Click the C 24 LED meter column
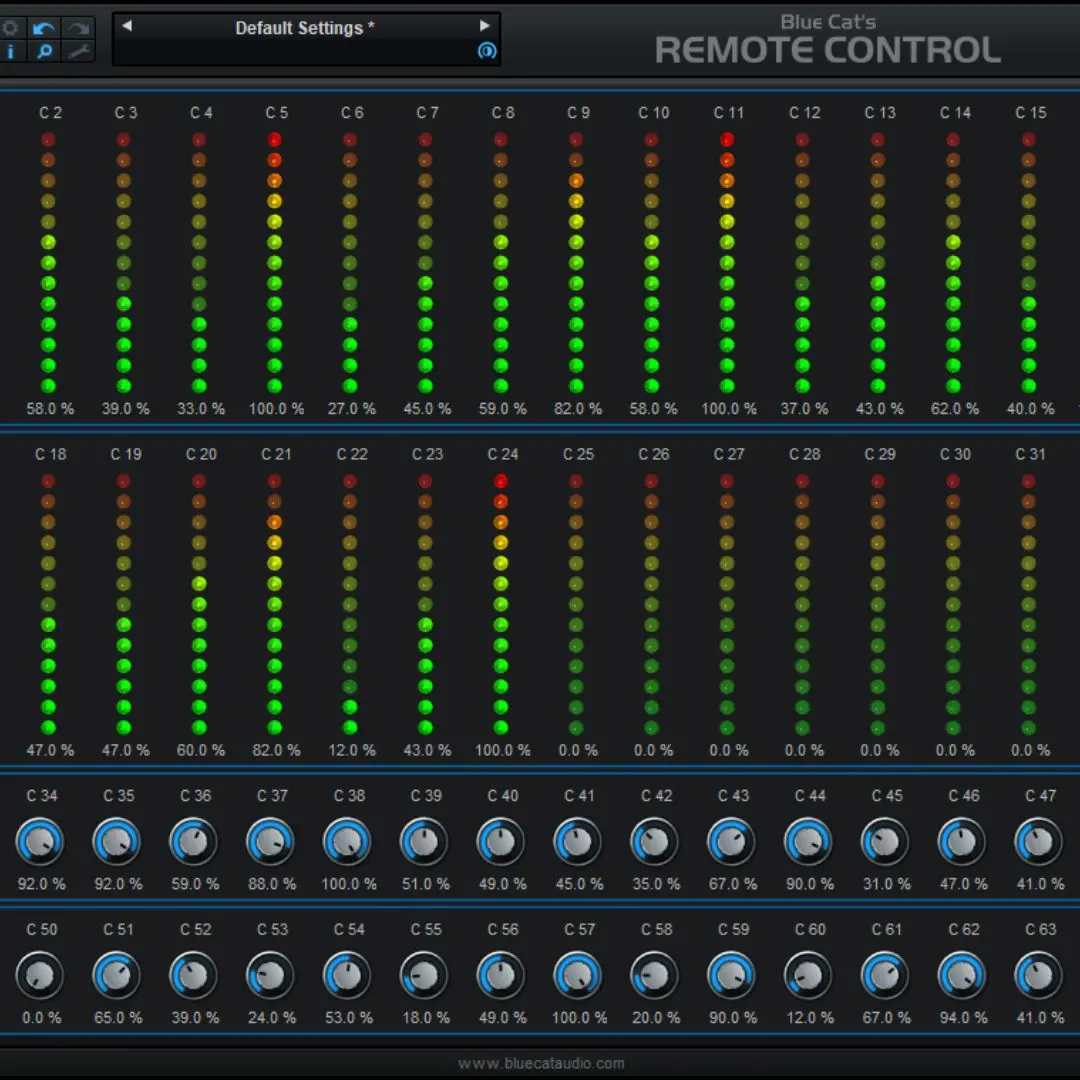1080x1080 pixels. click(501, 604)
